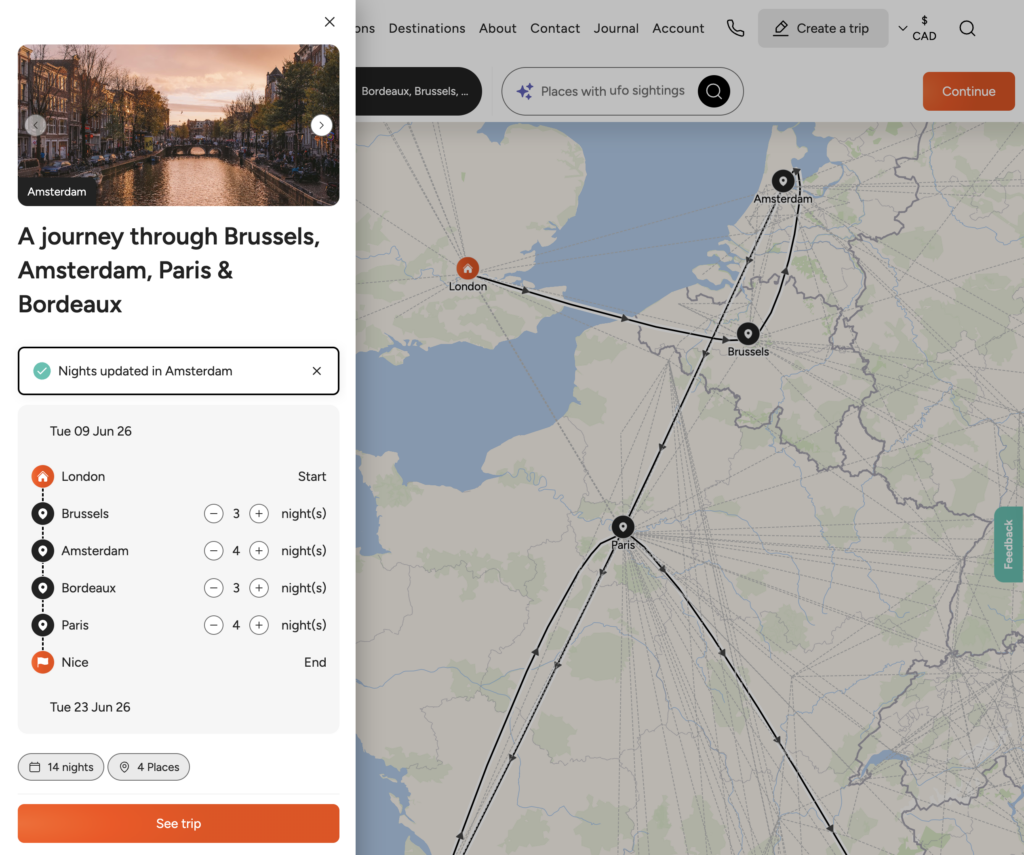Screen dimensions: 1024x855
Task: Open search with the magnifying glass icon
Action: (x=967, y=28)
